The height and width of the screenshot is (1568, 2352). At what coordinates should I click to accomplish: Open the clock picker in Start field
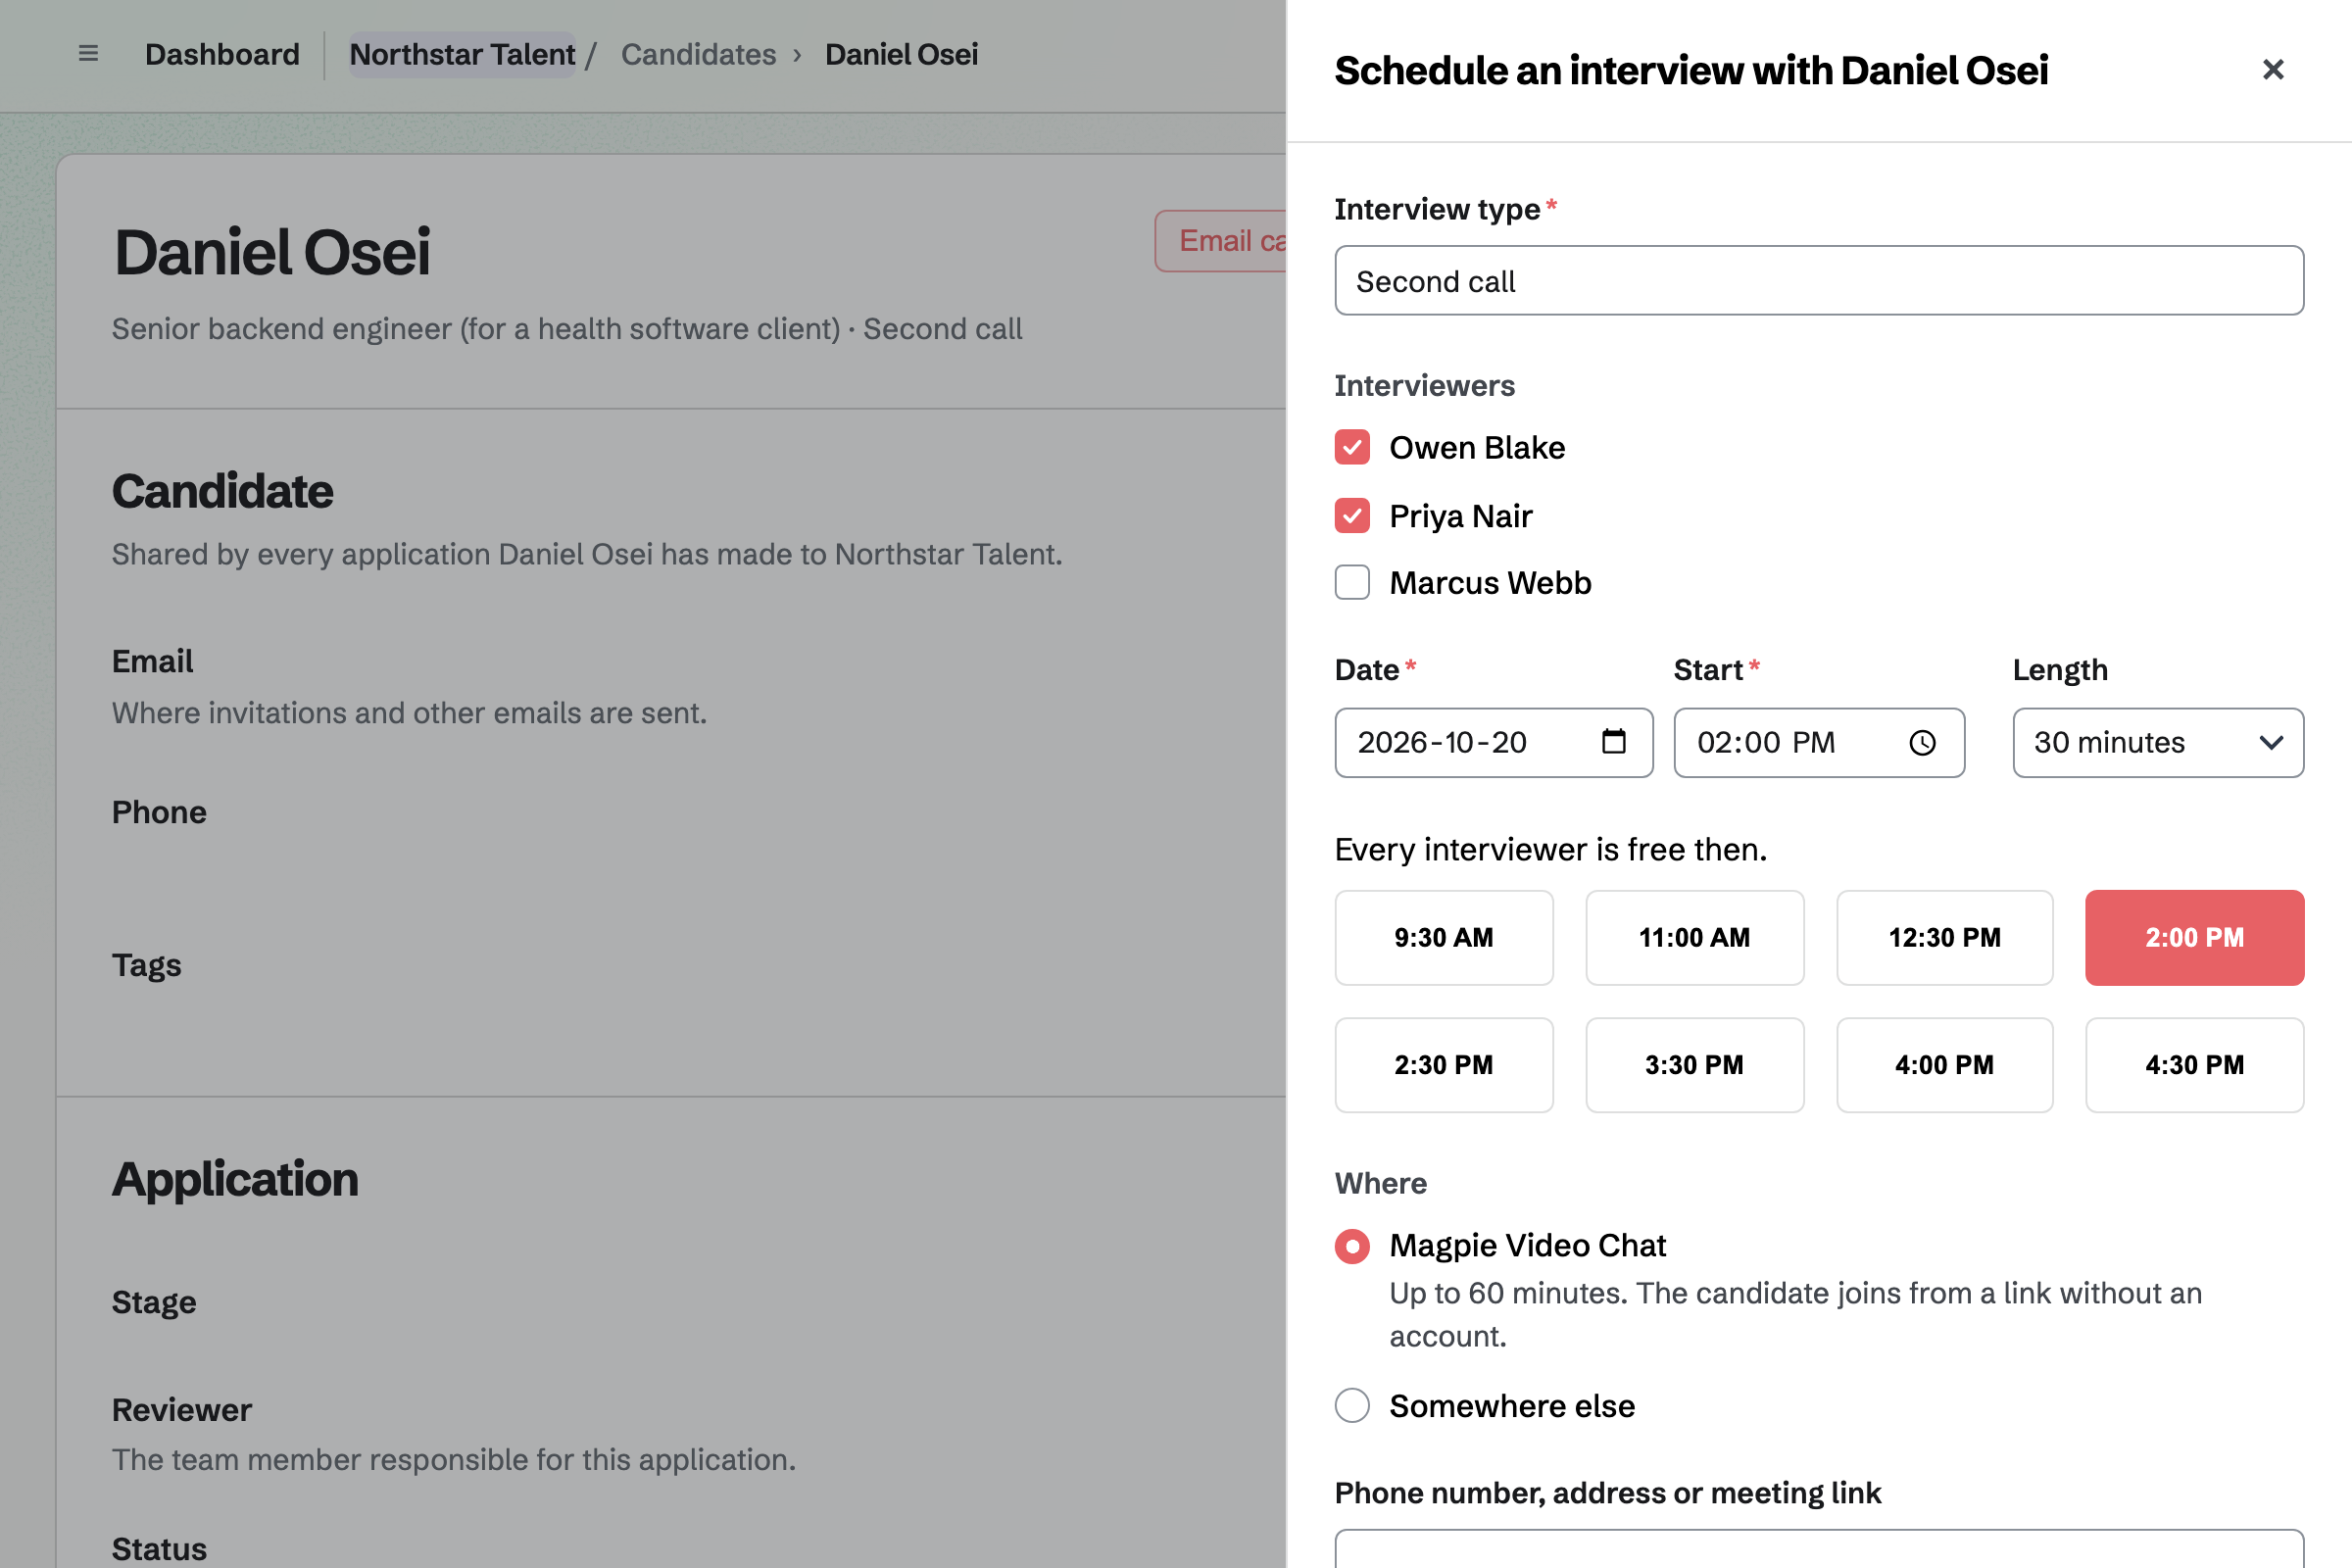(1922, 743)
